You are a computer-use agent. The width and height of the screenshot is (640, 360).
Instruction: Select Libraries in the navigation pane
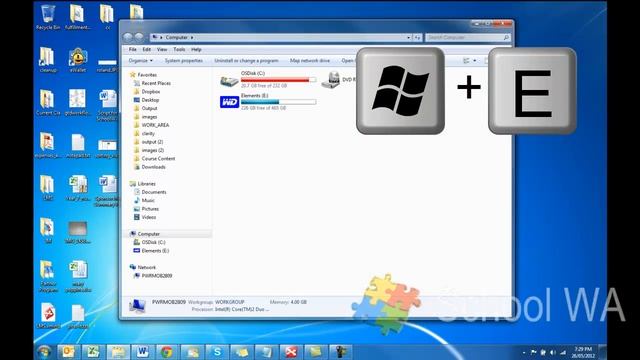pos(147,184)
